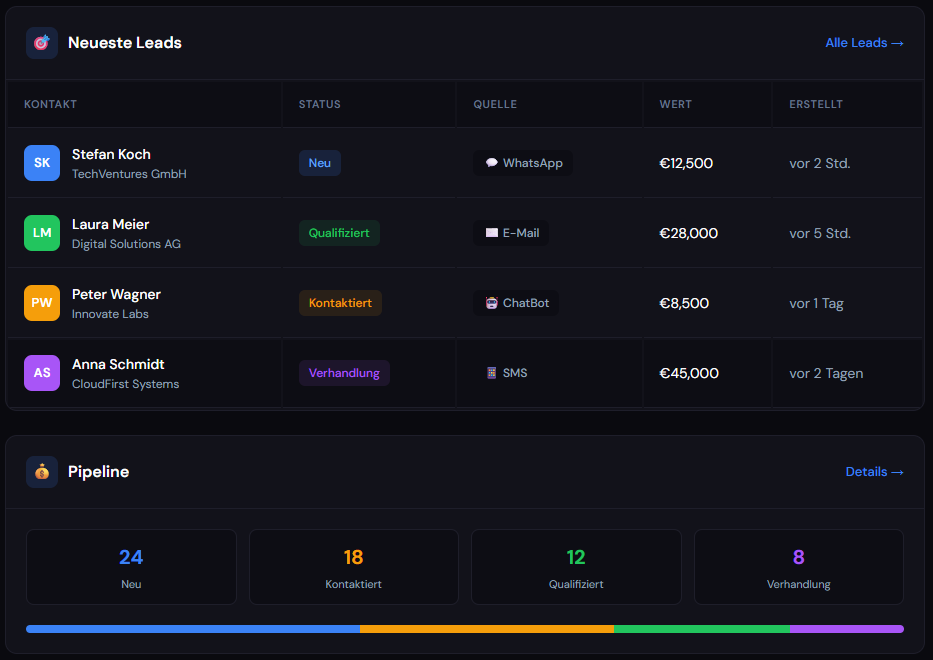The width and height of the screenshot is (933, 660).
Task: Click the blue segment of the pipeline bar
Action: 192,629
